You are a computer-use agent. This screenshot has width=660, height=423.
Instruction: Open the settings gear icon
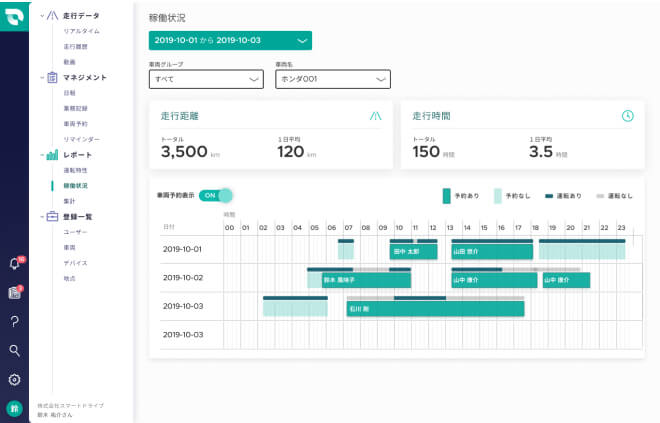[14, 380]
